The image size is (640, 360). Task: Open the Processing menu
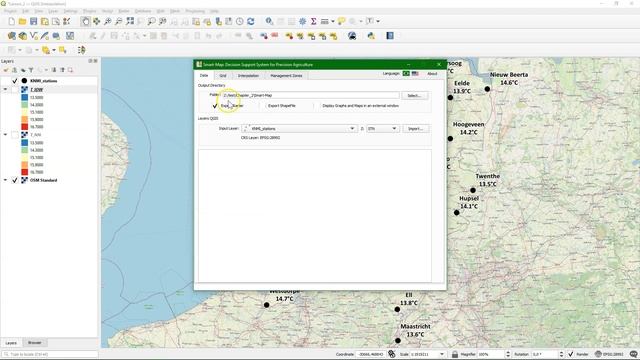(195, 11)
